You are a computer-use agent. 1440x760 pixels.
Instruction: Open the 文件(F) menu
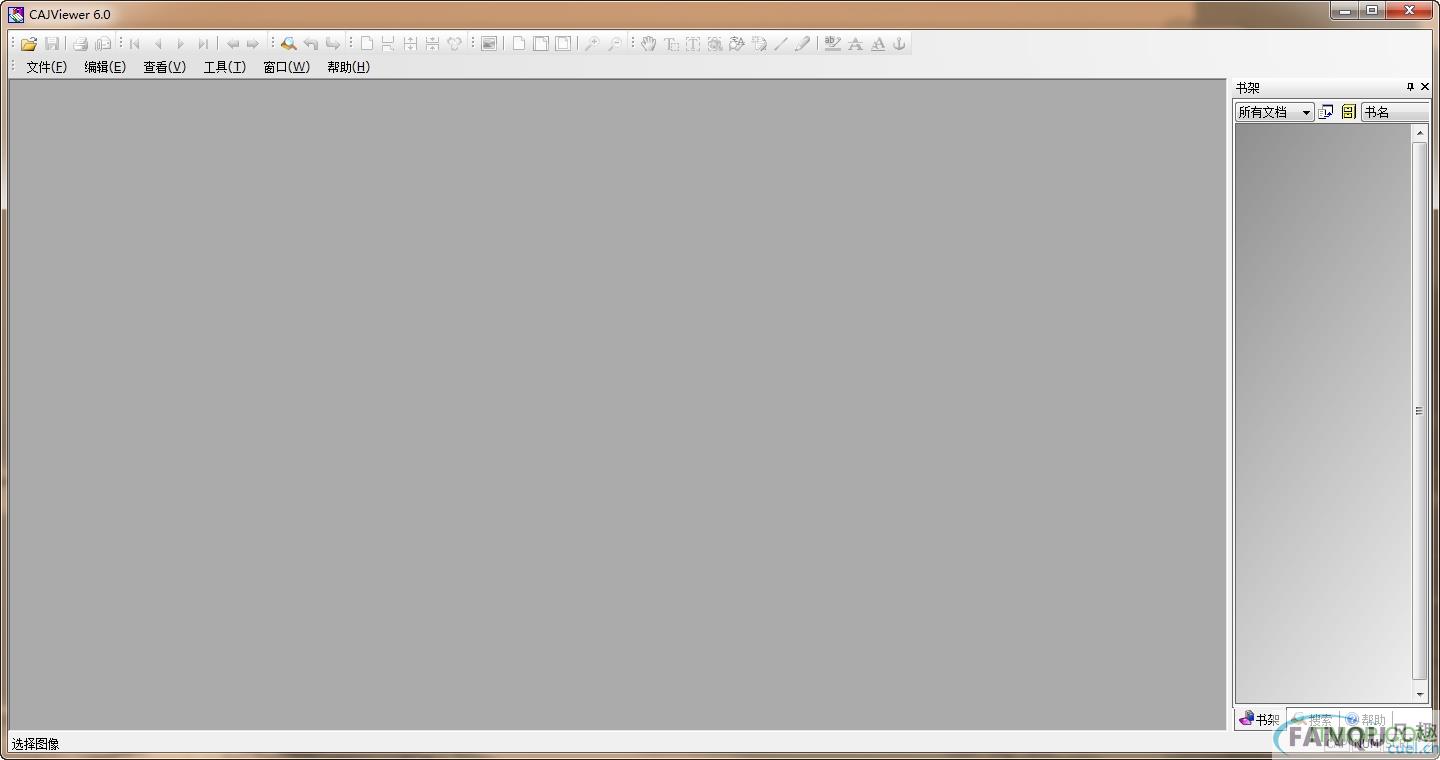point(46,67)
